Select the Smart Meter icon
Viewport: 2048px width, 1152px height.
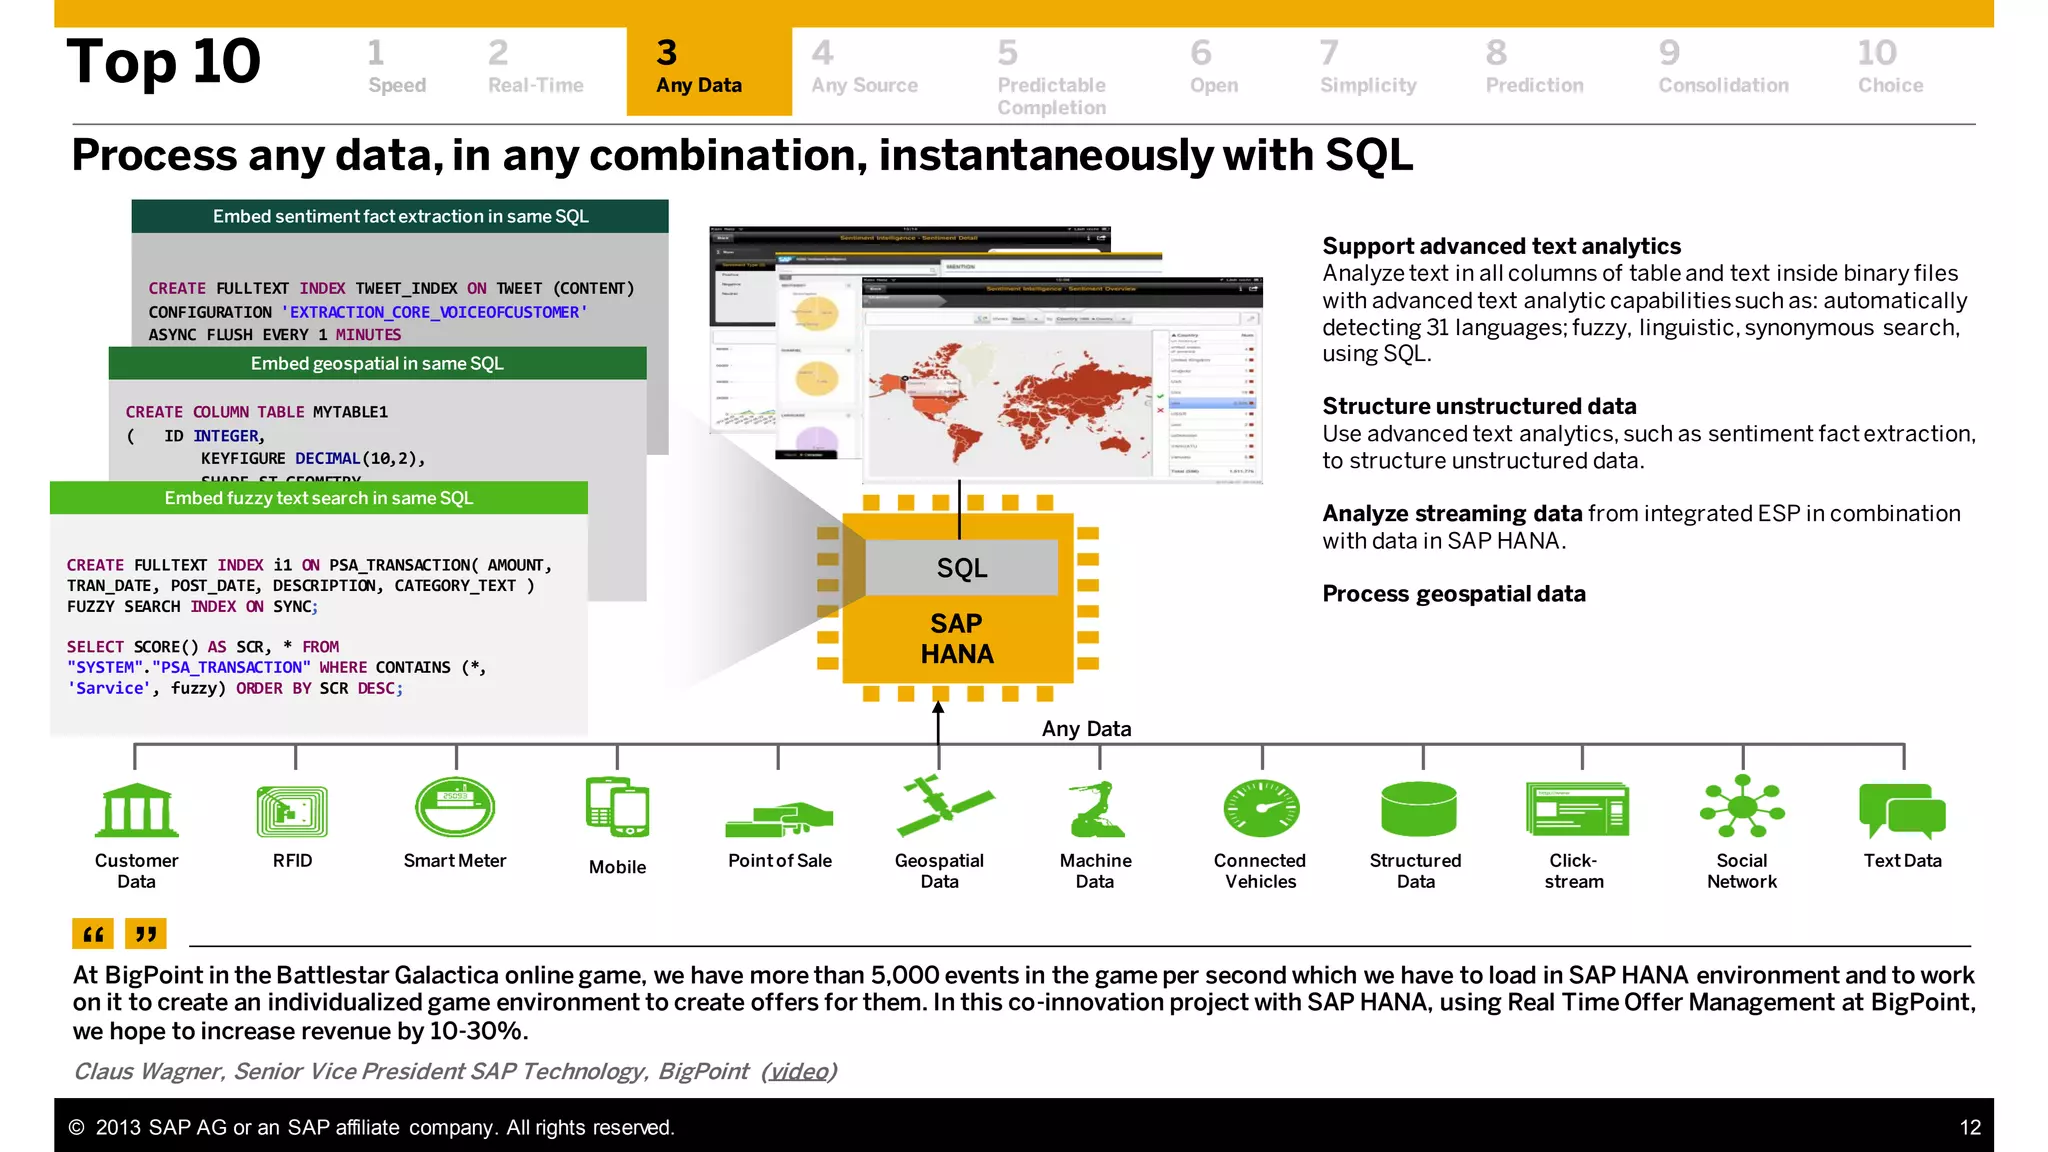pos(455,807)
